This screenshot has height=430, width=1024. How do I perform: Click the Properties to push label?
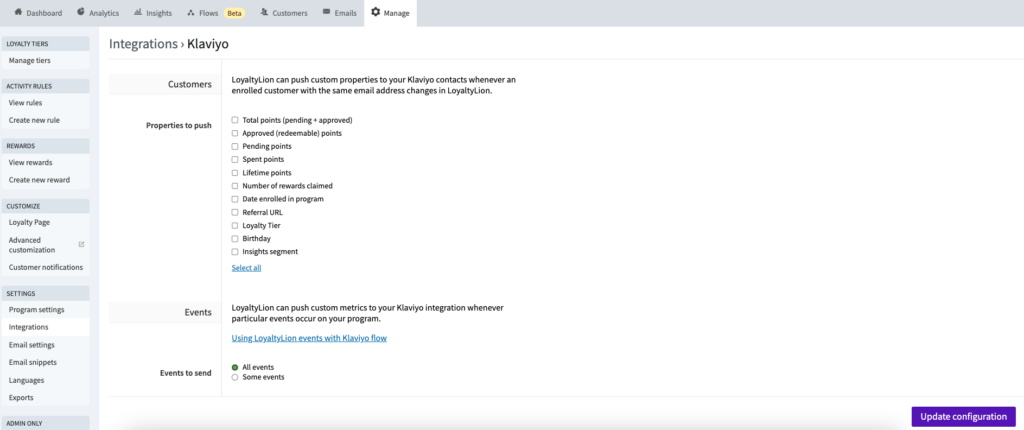(x=179, y=125)
